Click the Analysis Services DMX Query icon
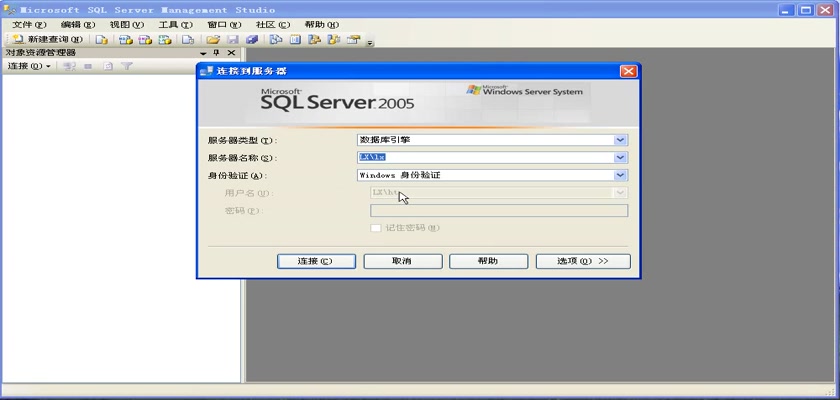The image size is (840, 400). coord(145,40)
